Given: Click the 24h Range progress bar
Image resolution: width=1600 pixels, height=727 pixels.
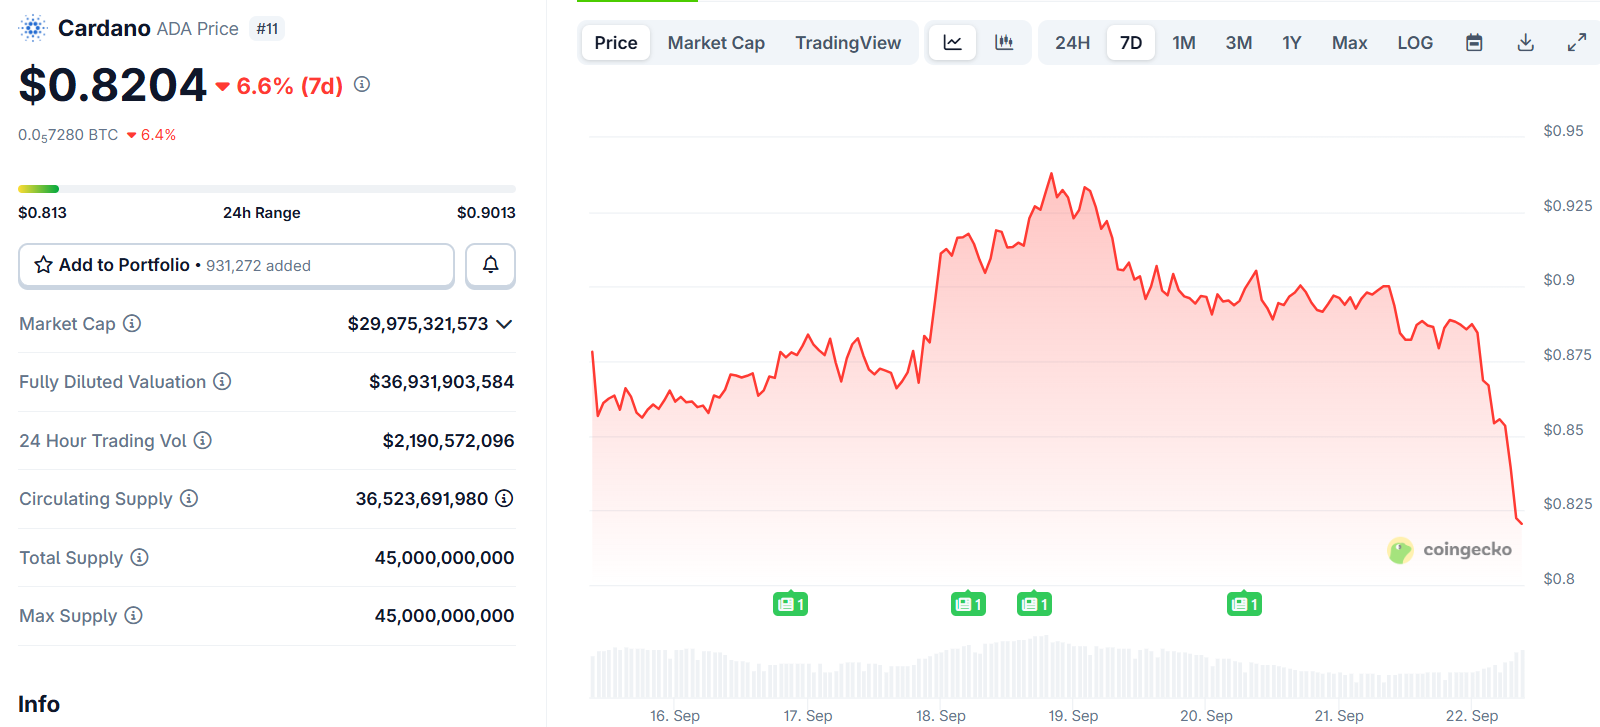Looking at the screenshot, I should point(267,189).
